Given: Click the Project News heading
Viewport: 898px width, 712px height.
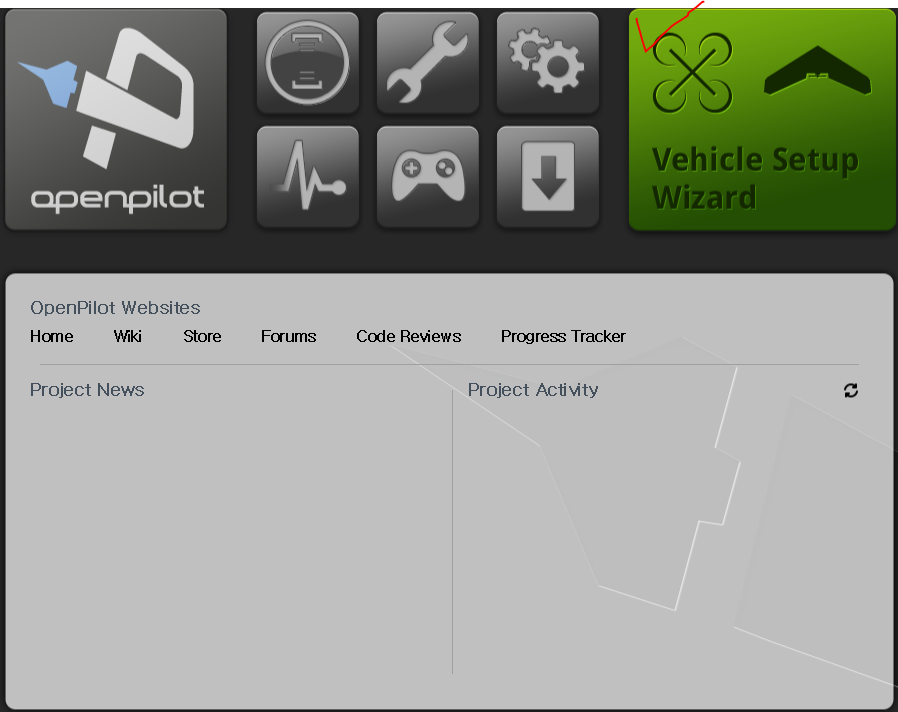Looking at the screenshot, I should click(x=87, y=390).
